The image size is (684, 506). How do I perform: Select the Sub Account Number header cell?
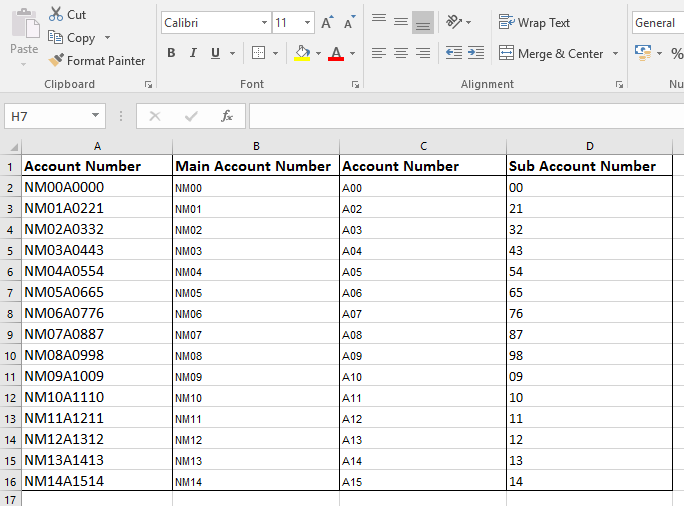click(x=589, y=166)
